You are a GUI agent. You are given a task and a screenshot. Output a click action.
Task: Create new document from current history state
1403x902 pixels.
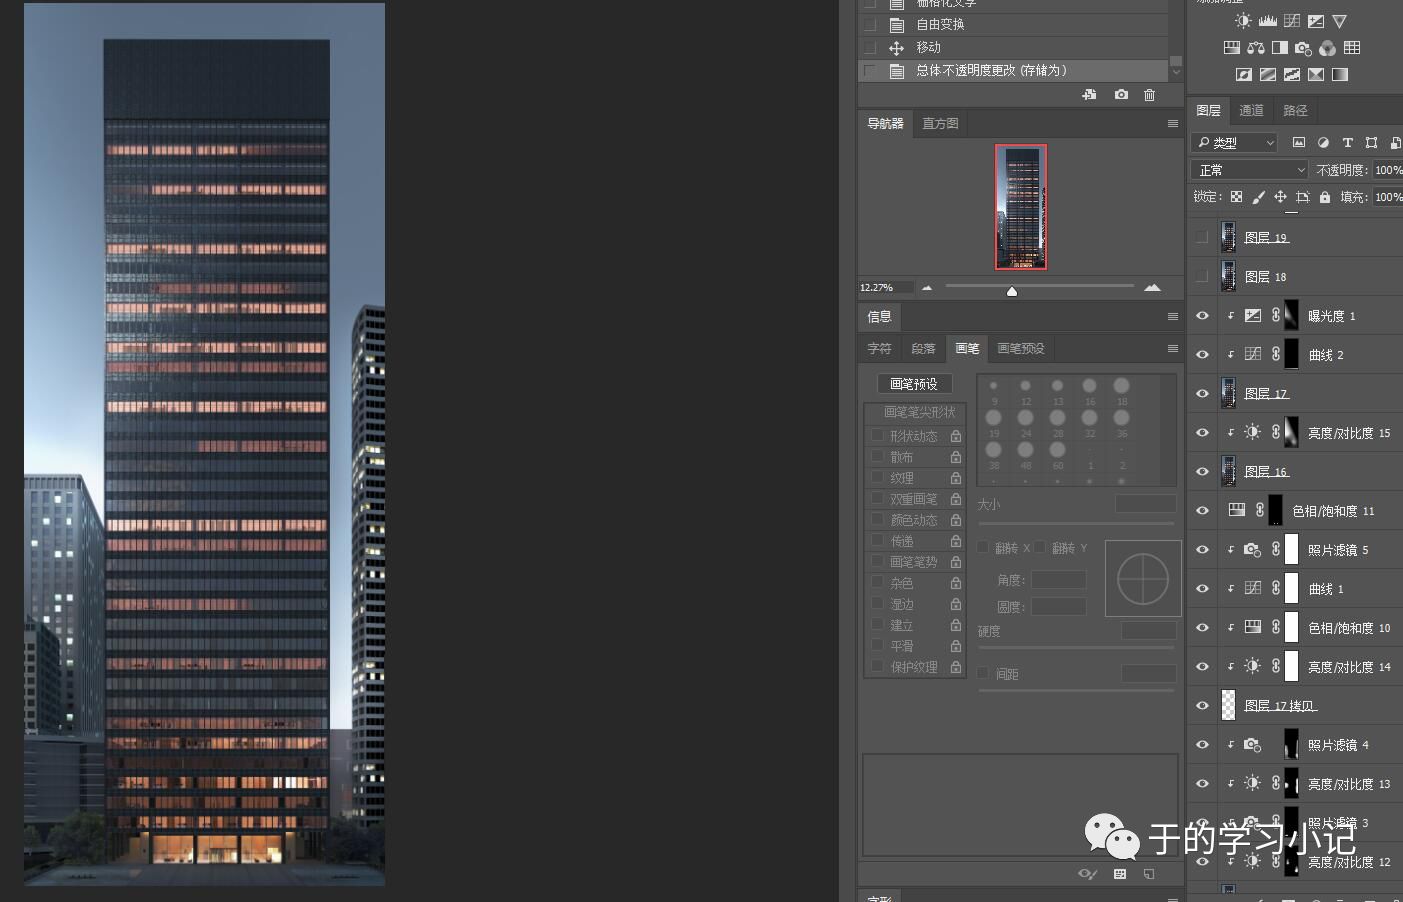[x=1090, y=94]
